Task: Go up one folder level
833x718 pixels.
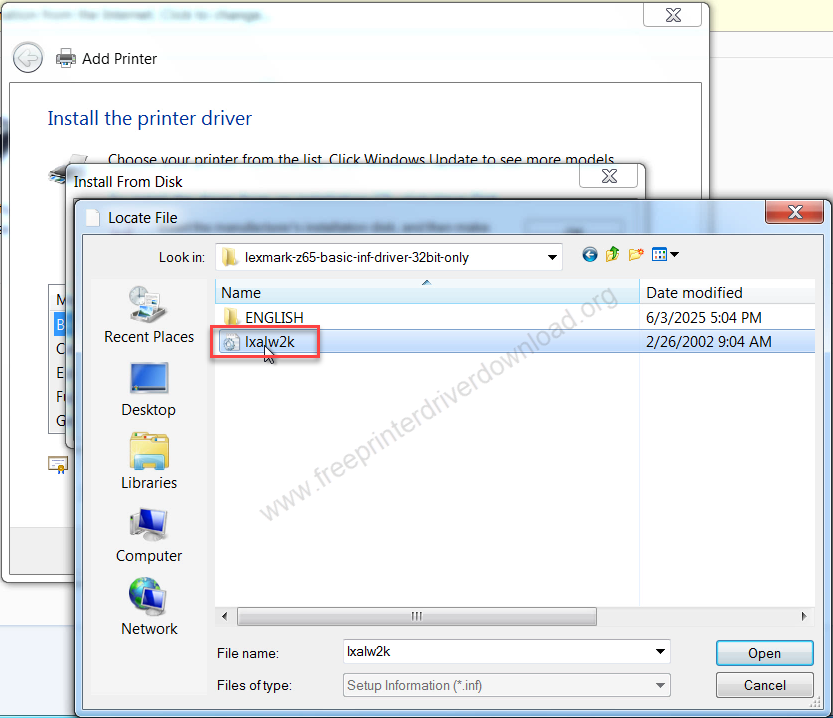Action: [613, 255]
